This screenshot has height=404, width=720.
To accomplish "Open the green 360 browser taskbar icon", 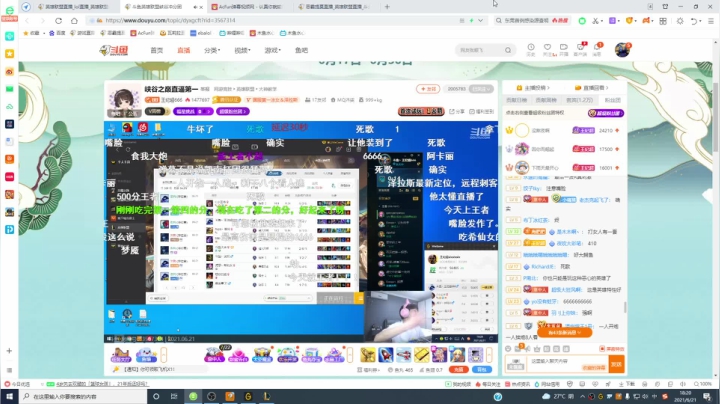I will (x=193, y=396).
